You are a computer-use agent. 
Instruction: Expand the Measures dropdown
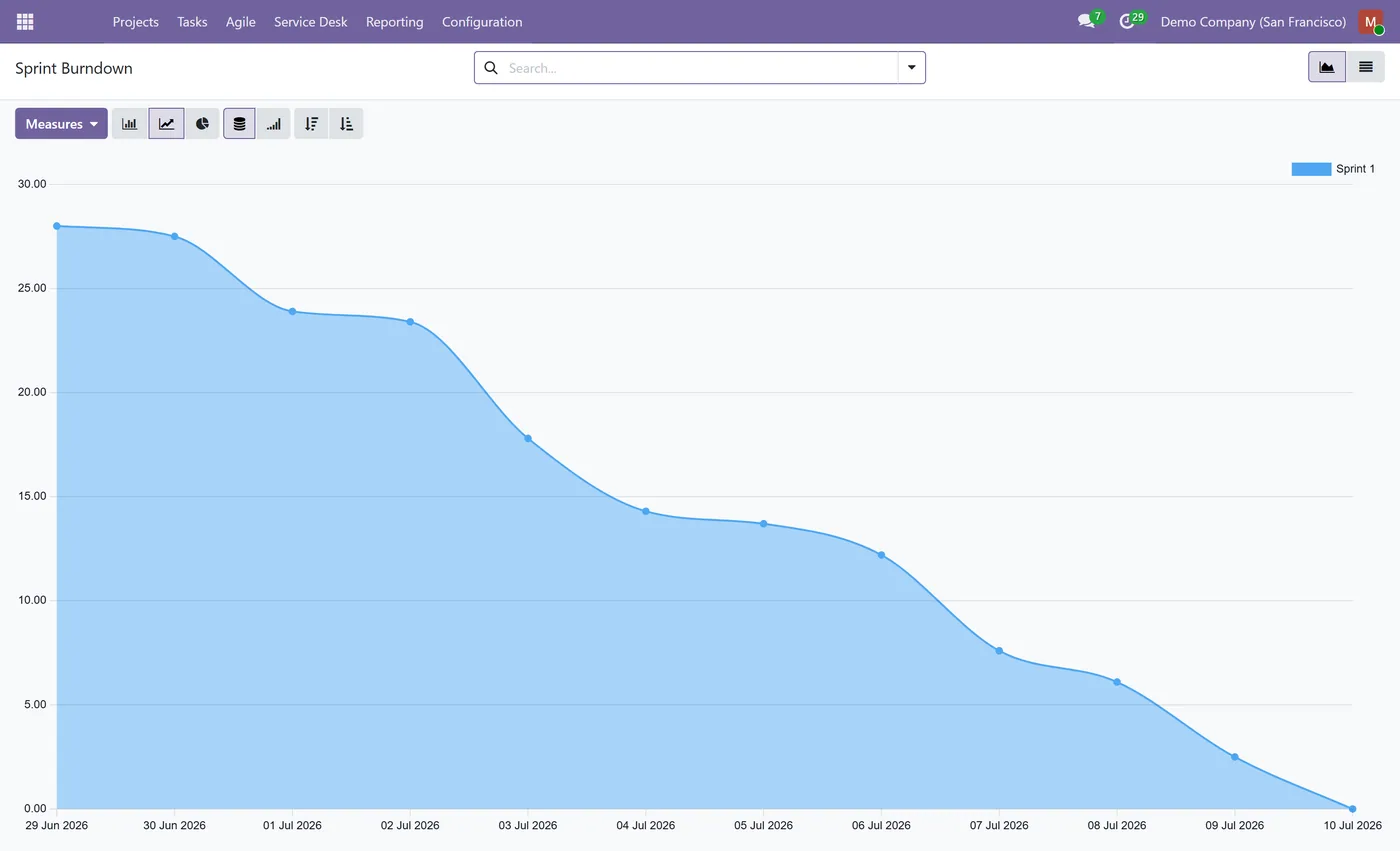pyautogui.click(x=61, y=124)
